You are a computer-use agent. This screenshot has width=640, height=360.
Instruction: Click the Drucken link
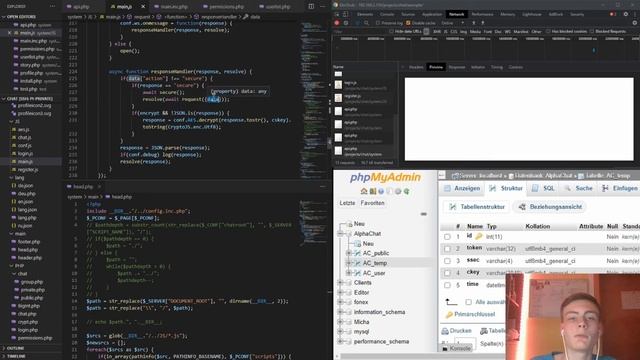pos(460,331)
